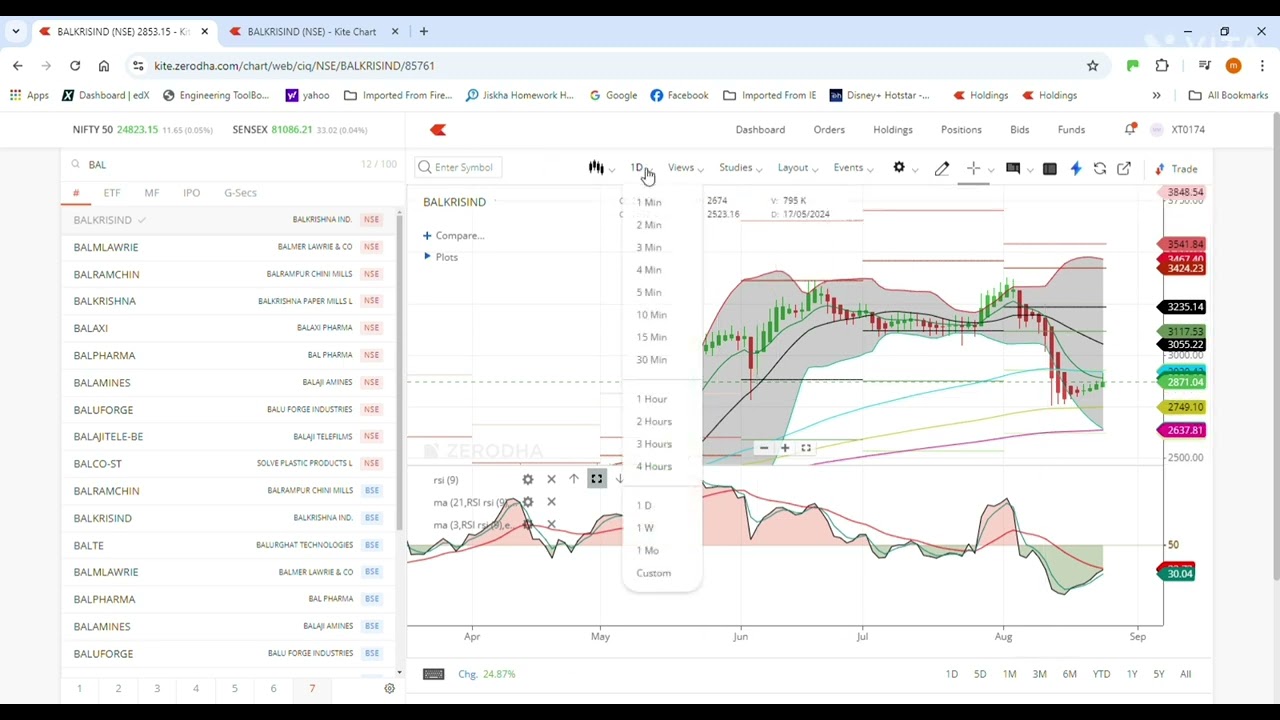Open Positions page
Screen dimensions: 1280x720
[x=961, y=129]
